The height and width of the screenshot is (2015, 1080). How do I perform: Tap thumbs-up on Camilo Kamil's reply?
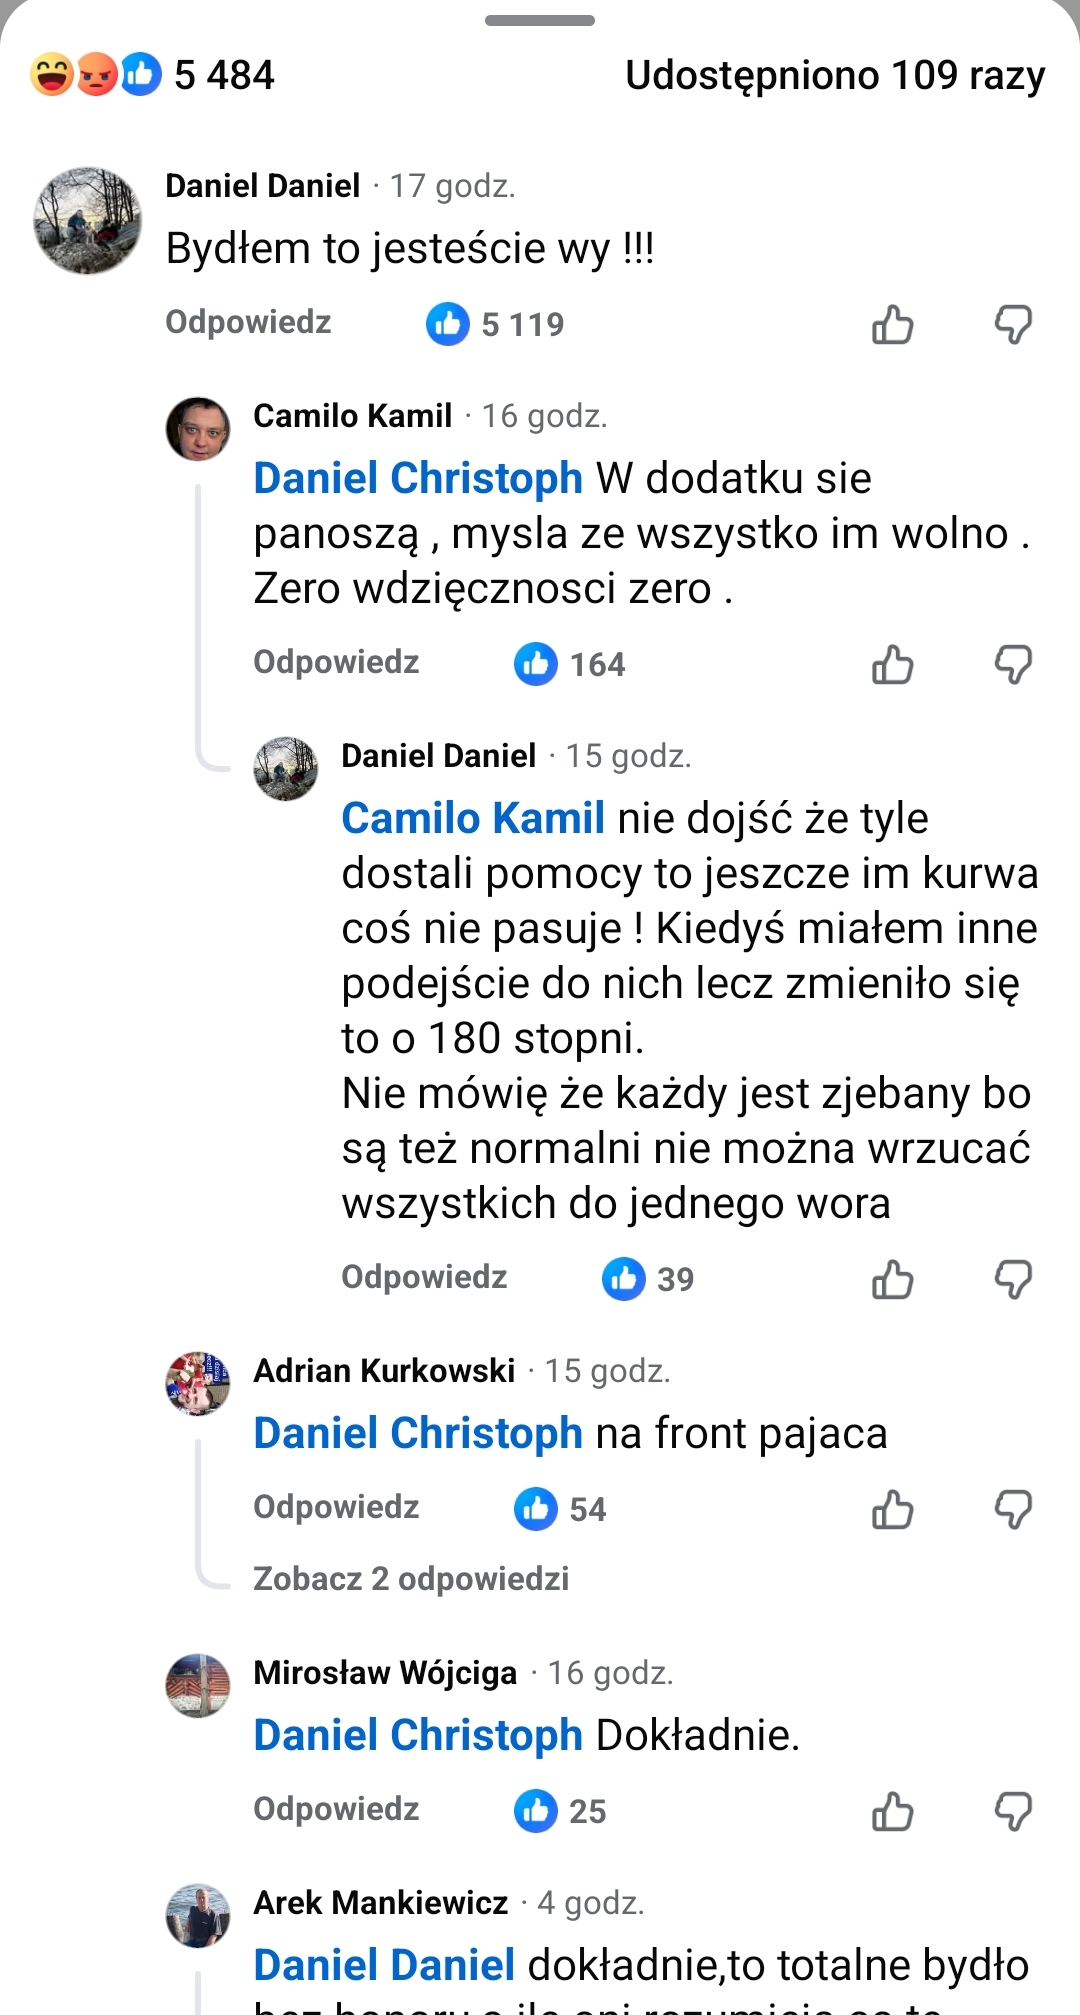pyautogui.click(x=892, y=665)
